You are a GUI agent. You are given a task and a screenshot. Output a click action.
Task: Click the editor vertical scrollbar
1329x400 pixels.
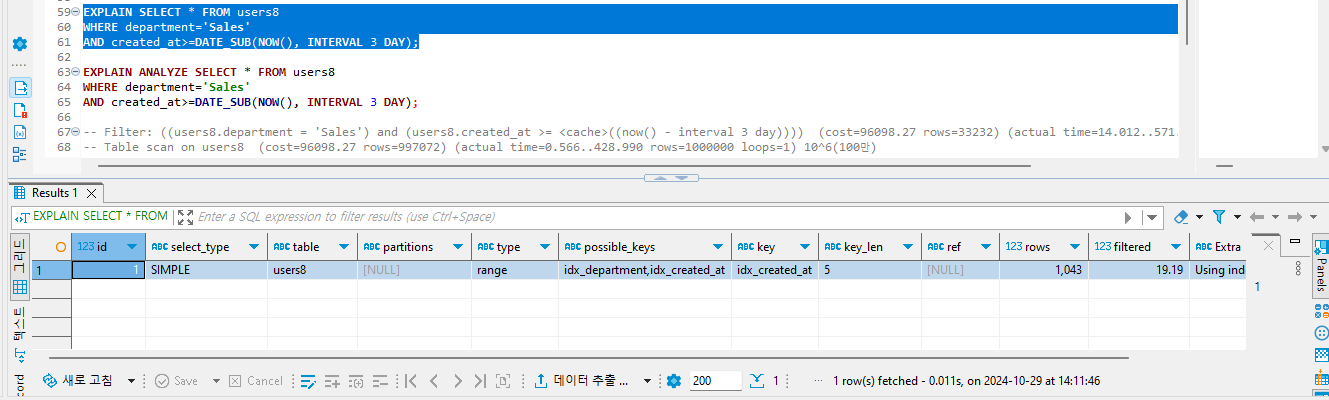click(1187, 22)
